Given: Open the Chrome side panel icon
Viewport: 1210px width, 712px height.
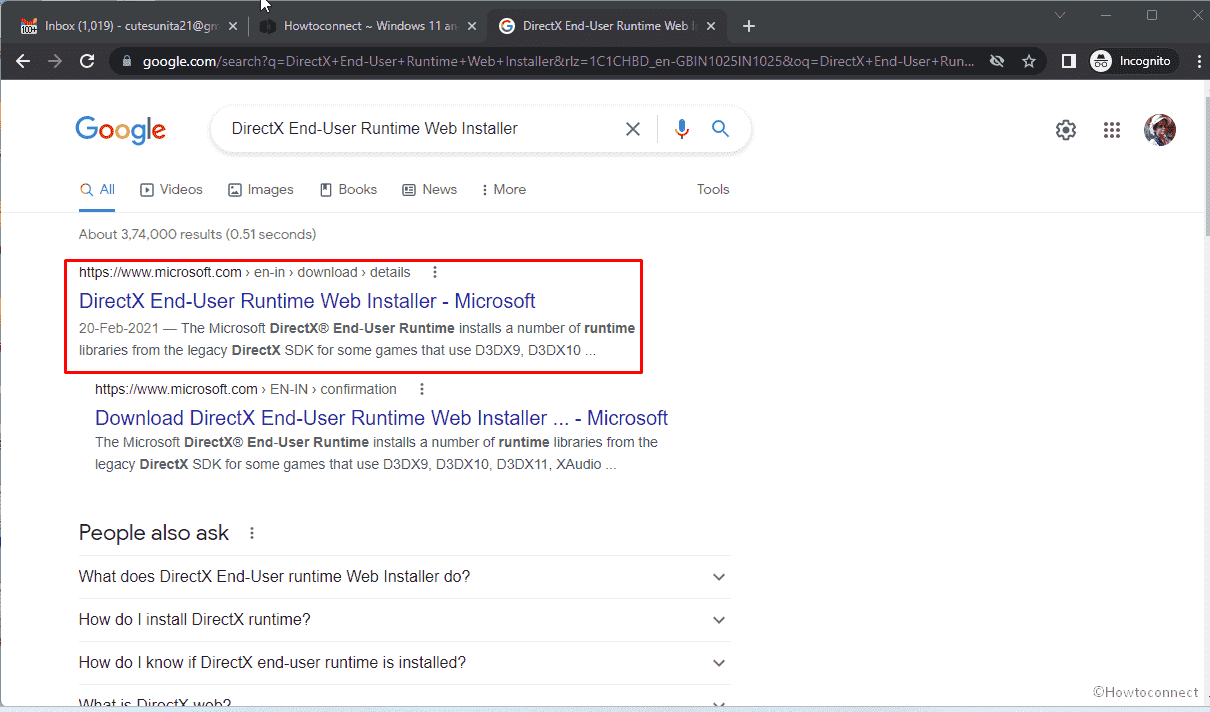Looking at the screenshot, I should 1068,61.
